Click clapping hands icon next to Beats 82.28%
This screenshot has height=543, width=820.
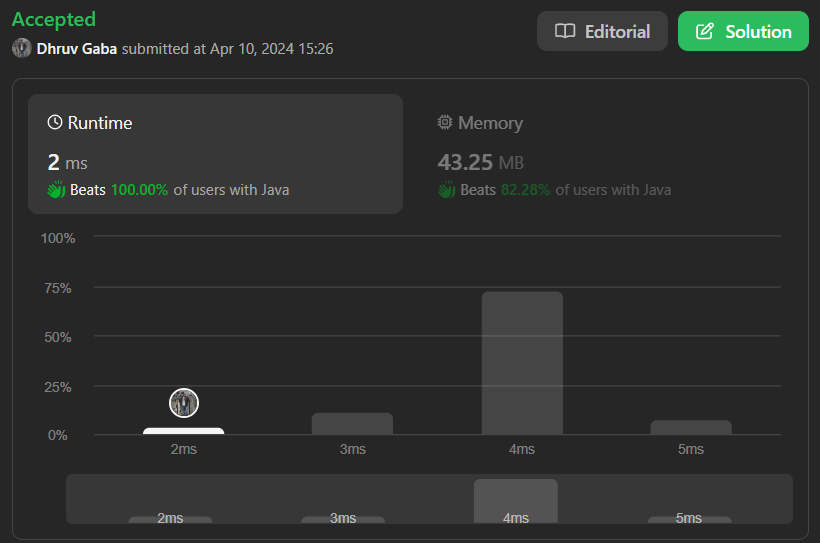coord(447,189)
